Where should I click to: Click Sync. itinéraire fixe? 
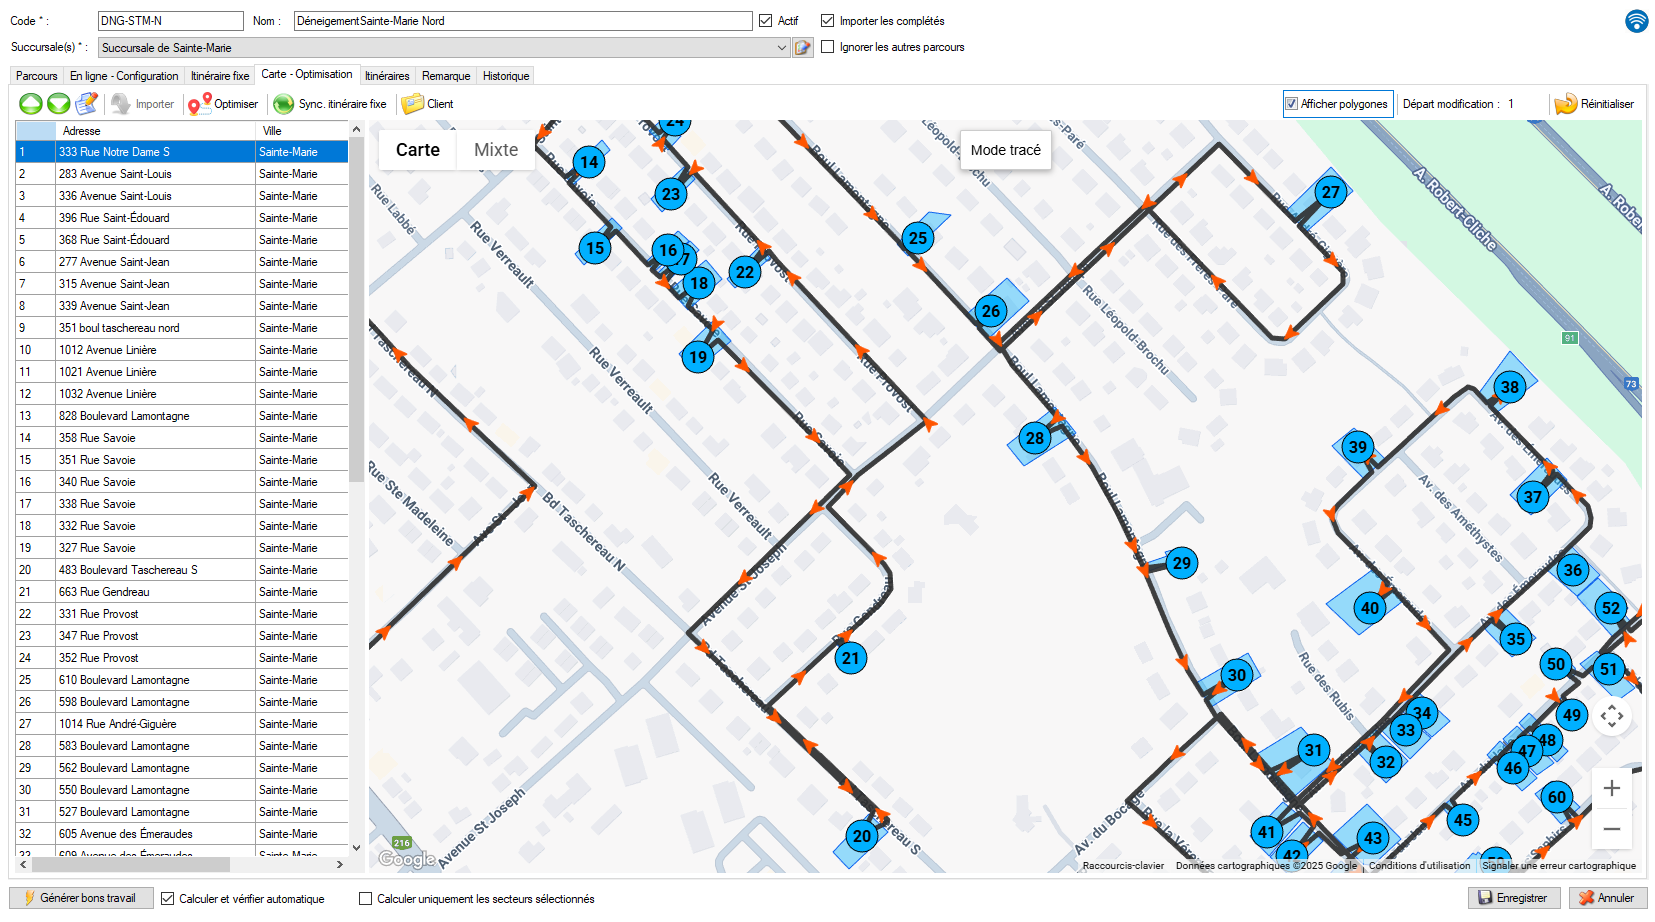point(330,104)
